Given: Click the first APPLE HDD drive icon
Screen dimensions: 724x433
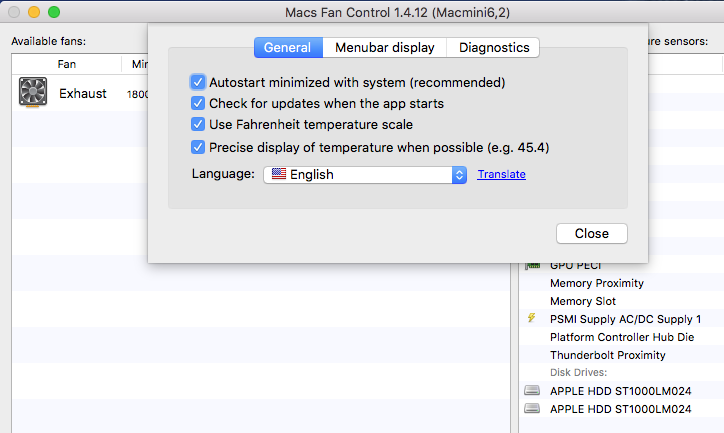Looking at the screenshot, I should [532, 391].
